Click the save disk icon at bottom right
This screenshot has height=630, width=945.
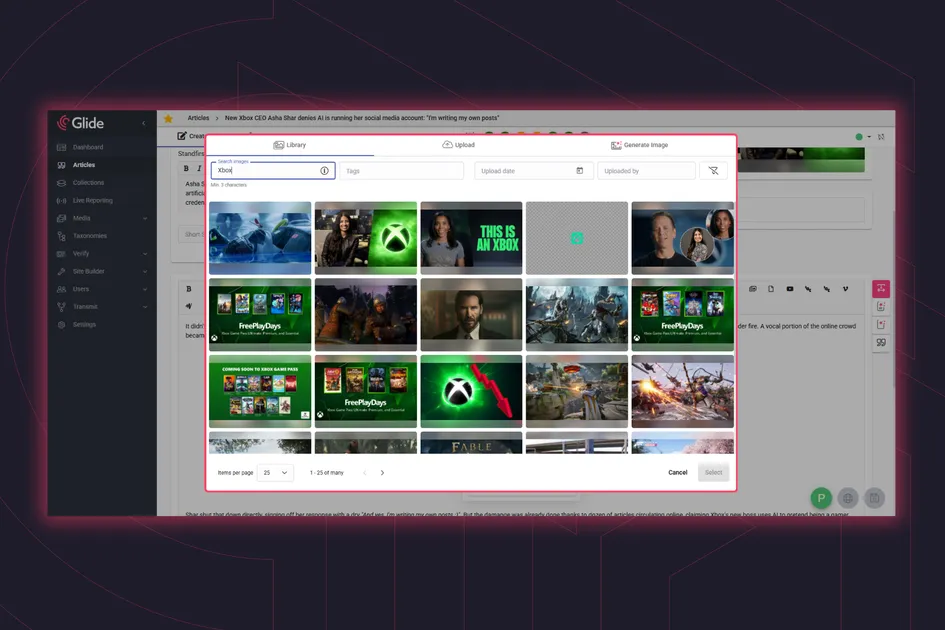[x=874, y=498]
